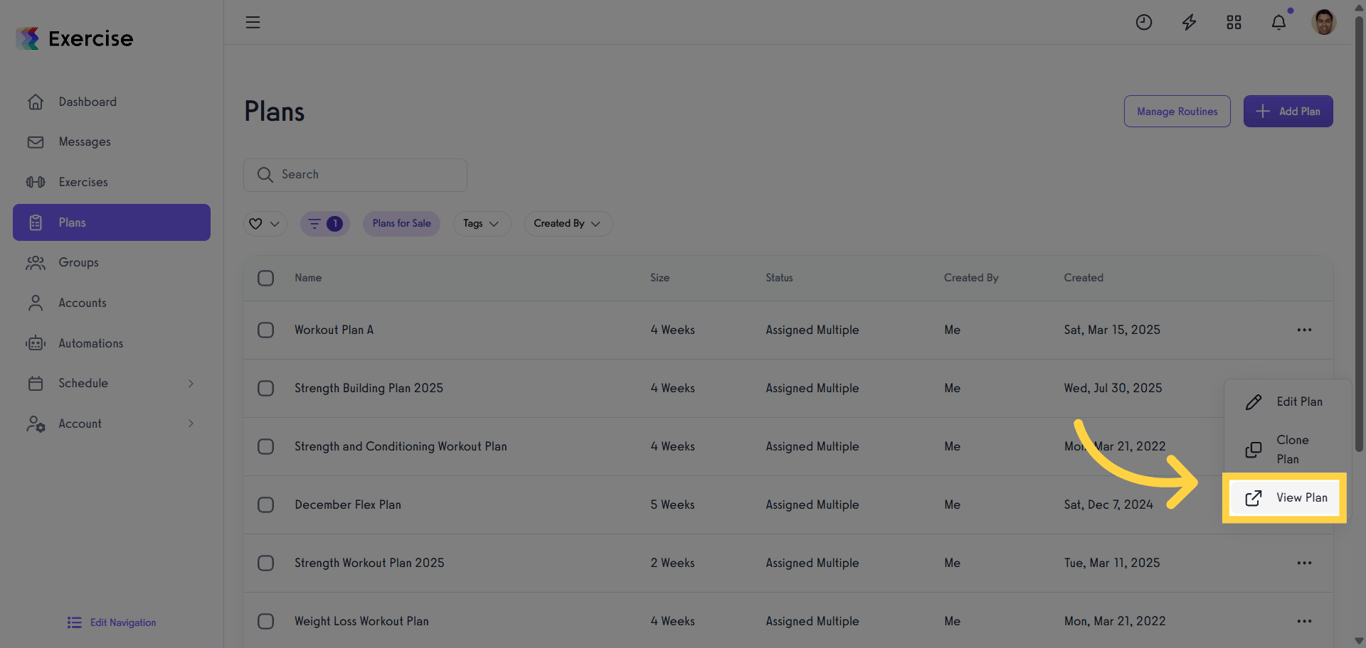Image resolution: width=1366 pixels, height=648 pixels.
Task: Open Messages in sidebar
Action: pyautogui.click(x=112, y=142)
